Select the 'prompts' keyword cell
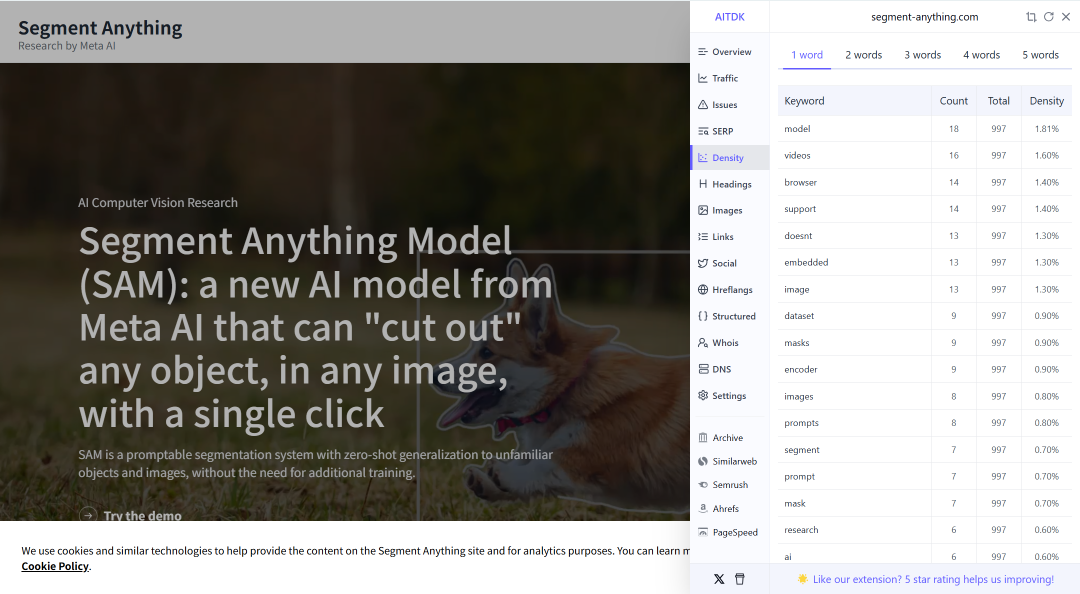Viewport: 1080px width, 594px height. click(x=855, y=423)
